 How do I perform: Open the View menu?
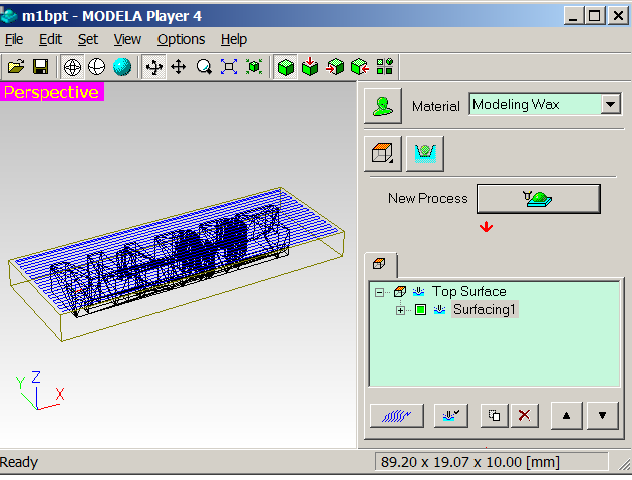click(127, 39)
